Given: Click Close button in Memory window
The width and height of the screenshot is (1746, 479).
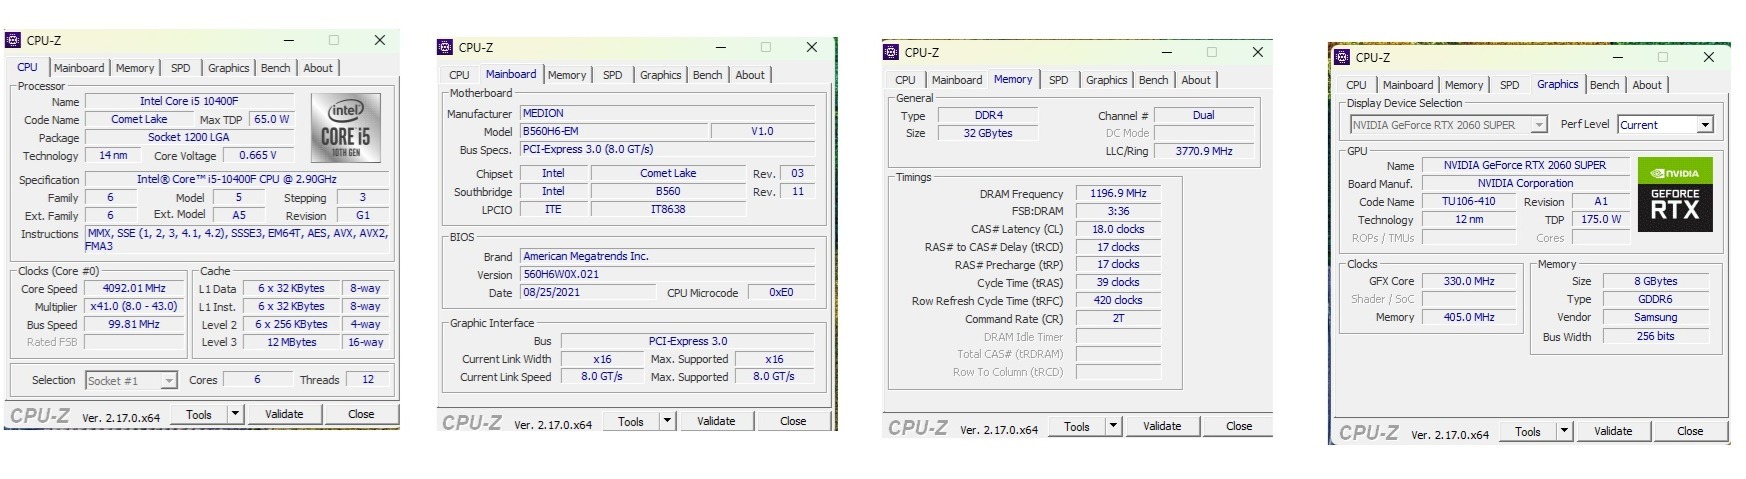Looking at the screenshot, I should point(1239,426).
